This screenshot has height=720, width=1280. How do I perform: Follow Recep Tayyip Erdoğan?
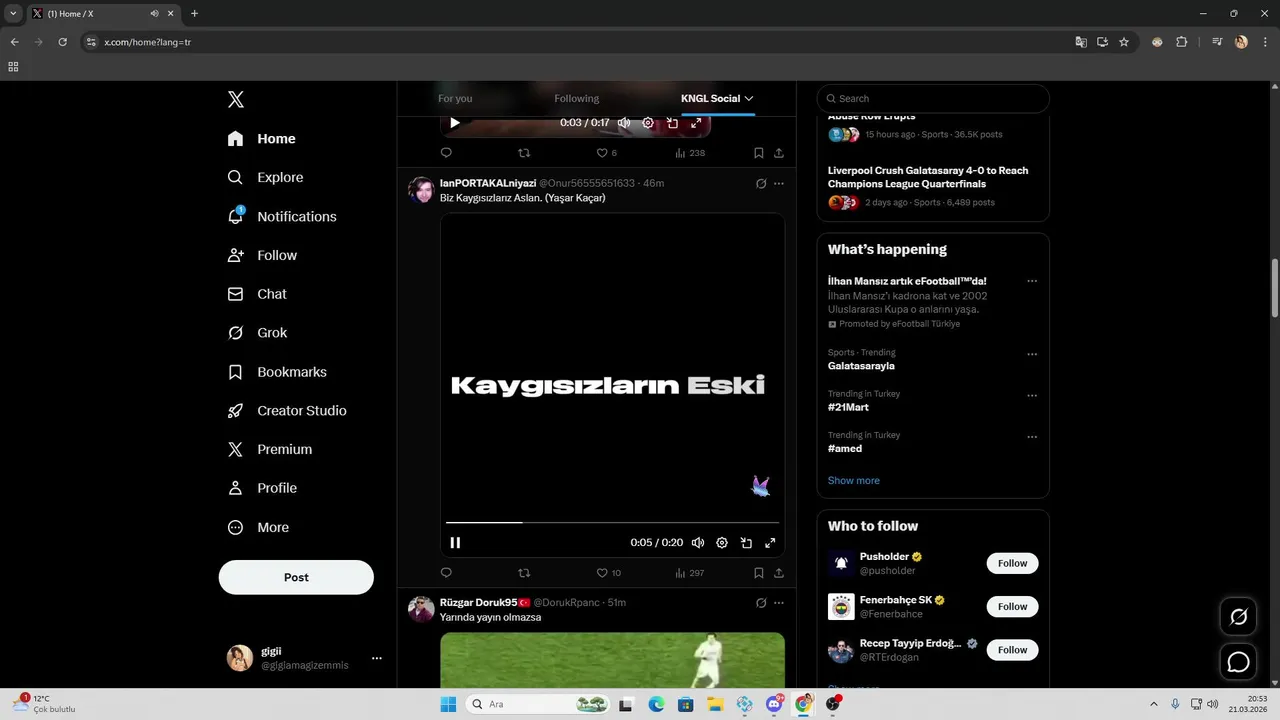point(1012,649)
